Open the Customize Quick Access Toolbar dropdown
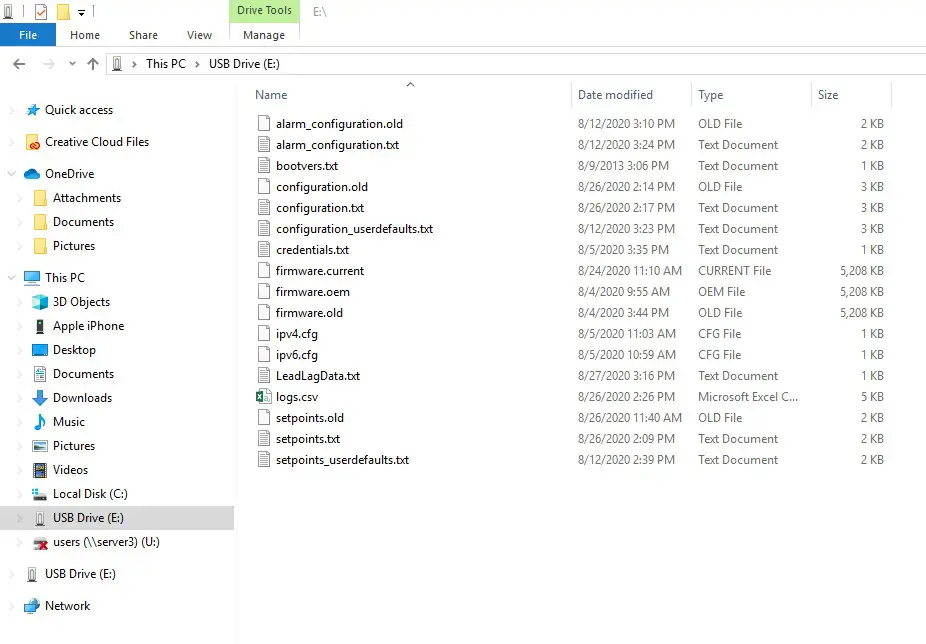The image size is (926, 644). click(80, 11)
